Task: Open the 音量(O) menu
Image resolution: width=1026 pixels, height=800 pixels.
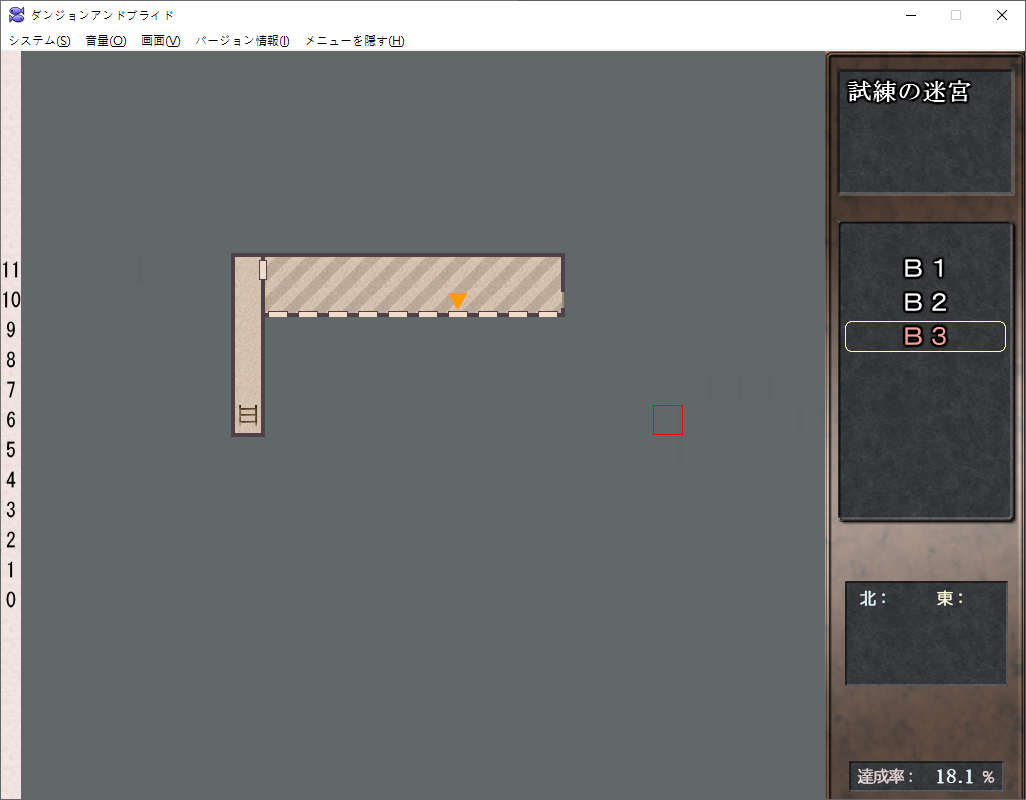Action: 105,41
